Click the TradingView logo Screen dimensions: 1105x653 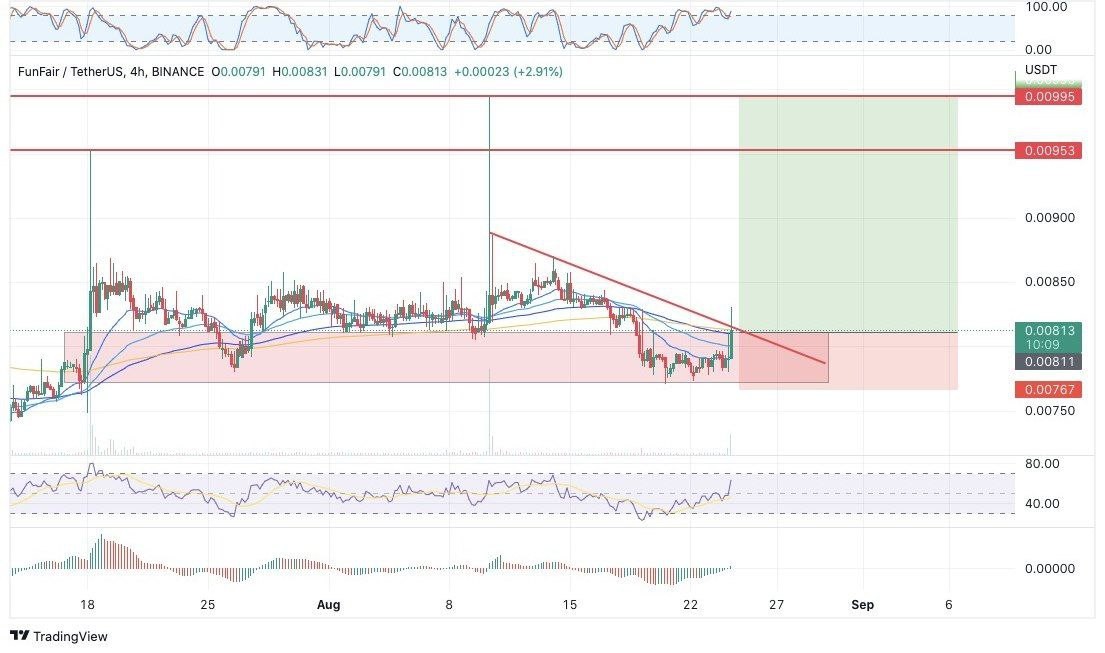[60, 636]
